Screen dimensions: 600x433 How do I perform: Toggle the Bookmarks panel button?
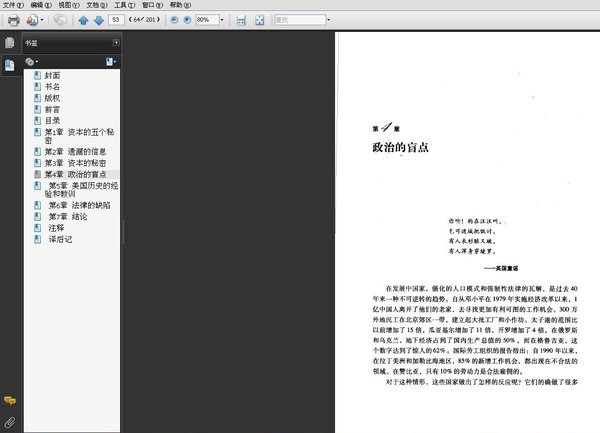pos(9,64)
